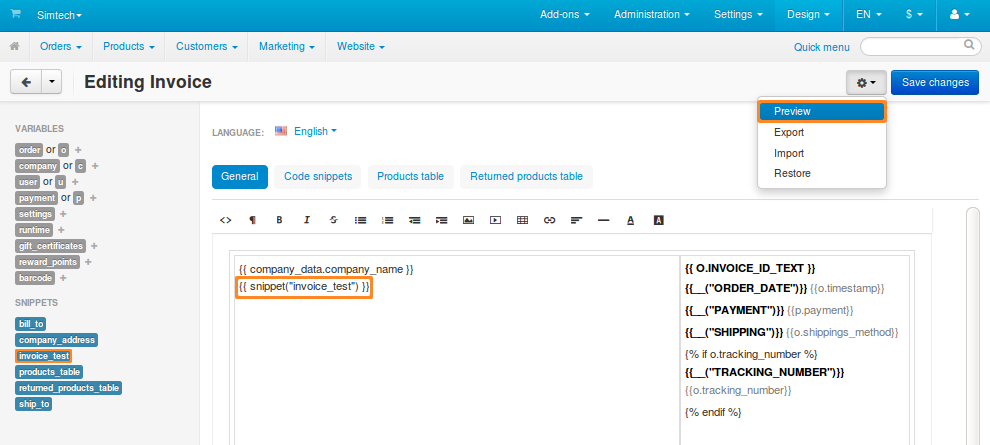The width and height of the screenshot is (990, 445).
Task: Open the currency dollar dropdown
Action: 914,15
